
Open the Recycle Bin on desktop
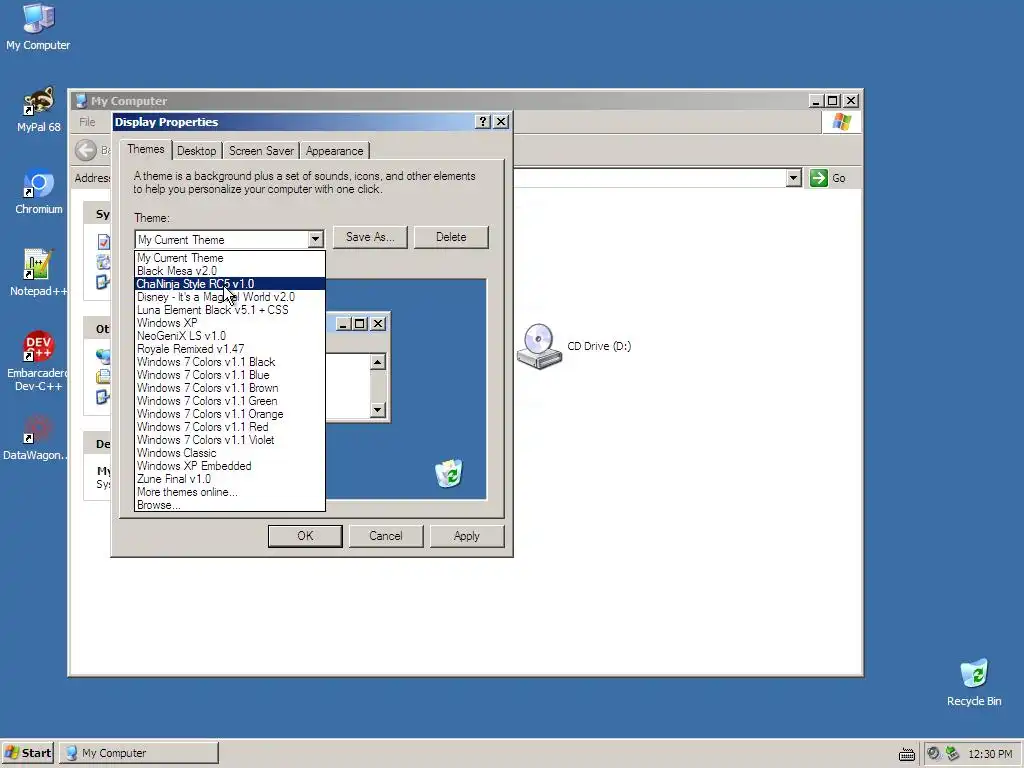974,683
